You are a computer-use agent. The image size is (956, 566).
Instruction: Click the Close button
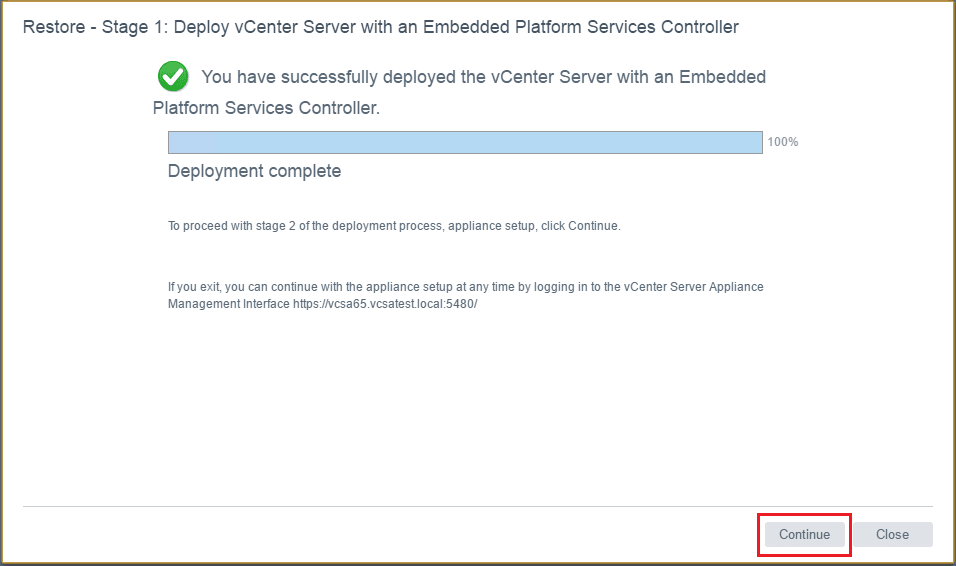click(893, 534)
